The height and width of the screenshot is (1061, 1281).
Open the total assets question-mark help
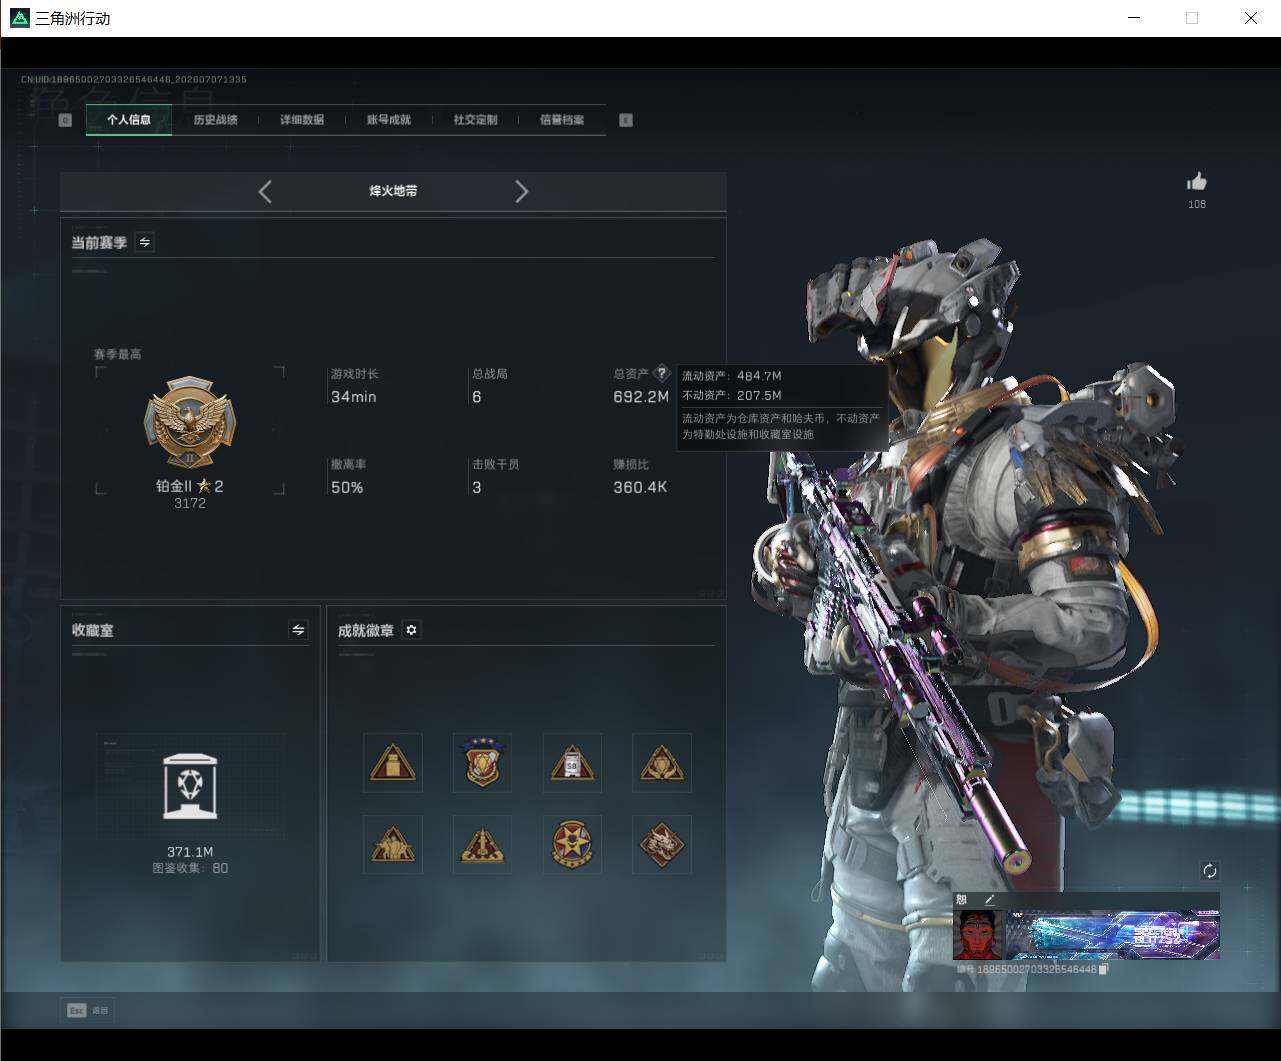coord(661,373)
